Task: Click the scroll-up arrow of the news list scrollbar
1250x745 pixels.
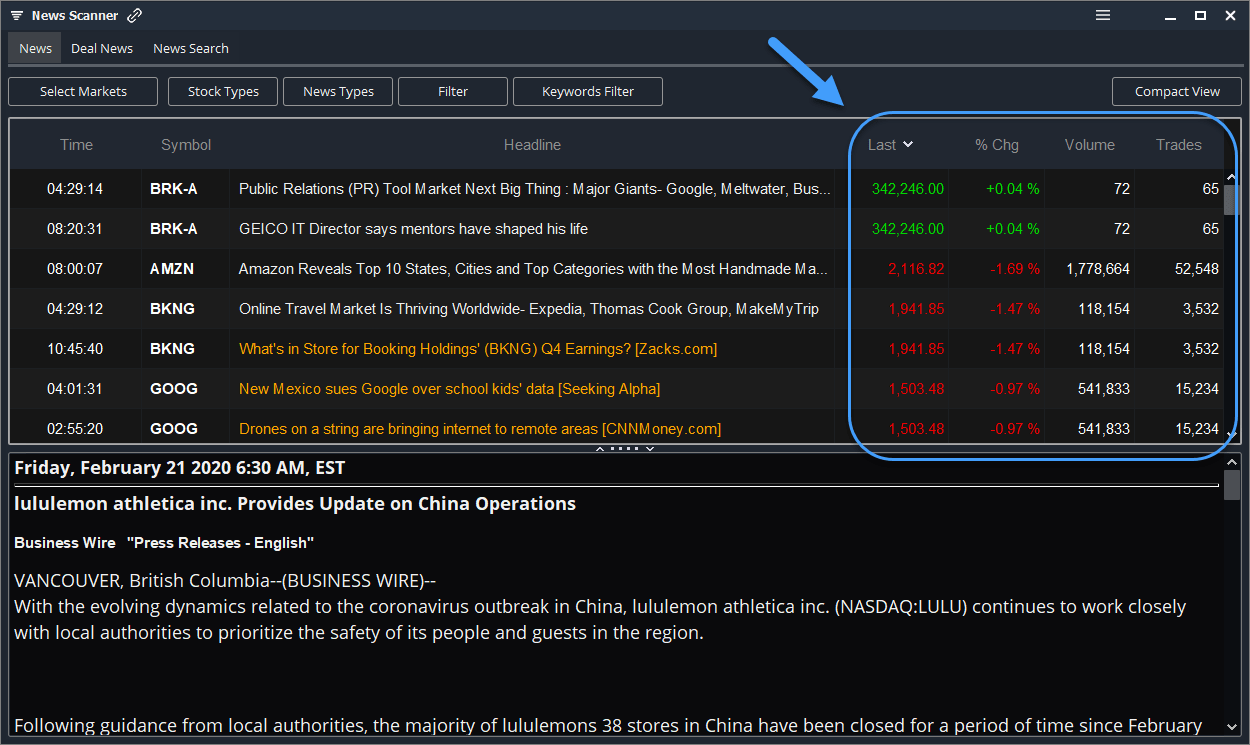Action: pos(1232,176)
